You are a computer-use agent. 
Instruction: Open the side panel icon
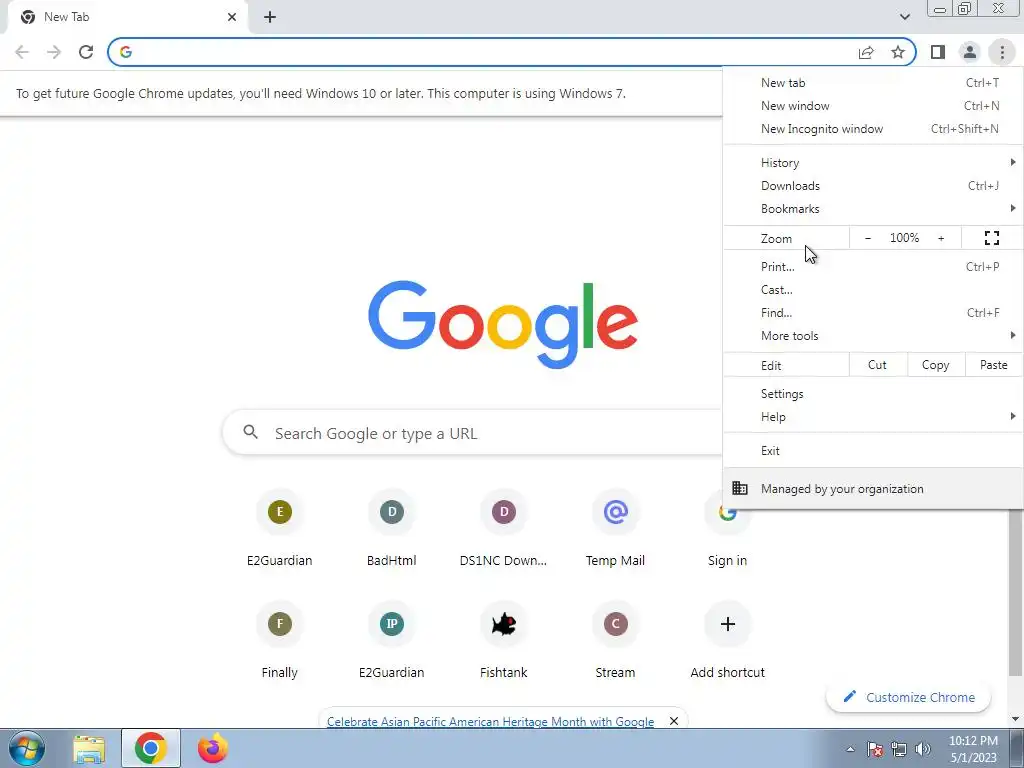point(938,52)
